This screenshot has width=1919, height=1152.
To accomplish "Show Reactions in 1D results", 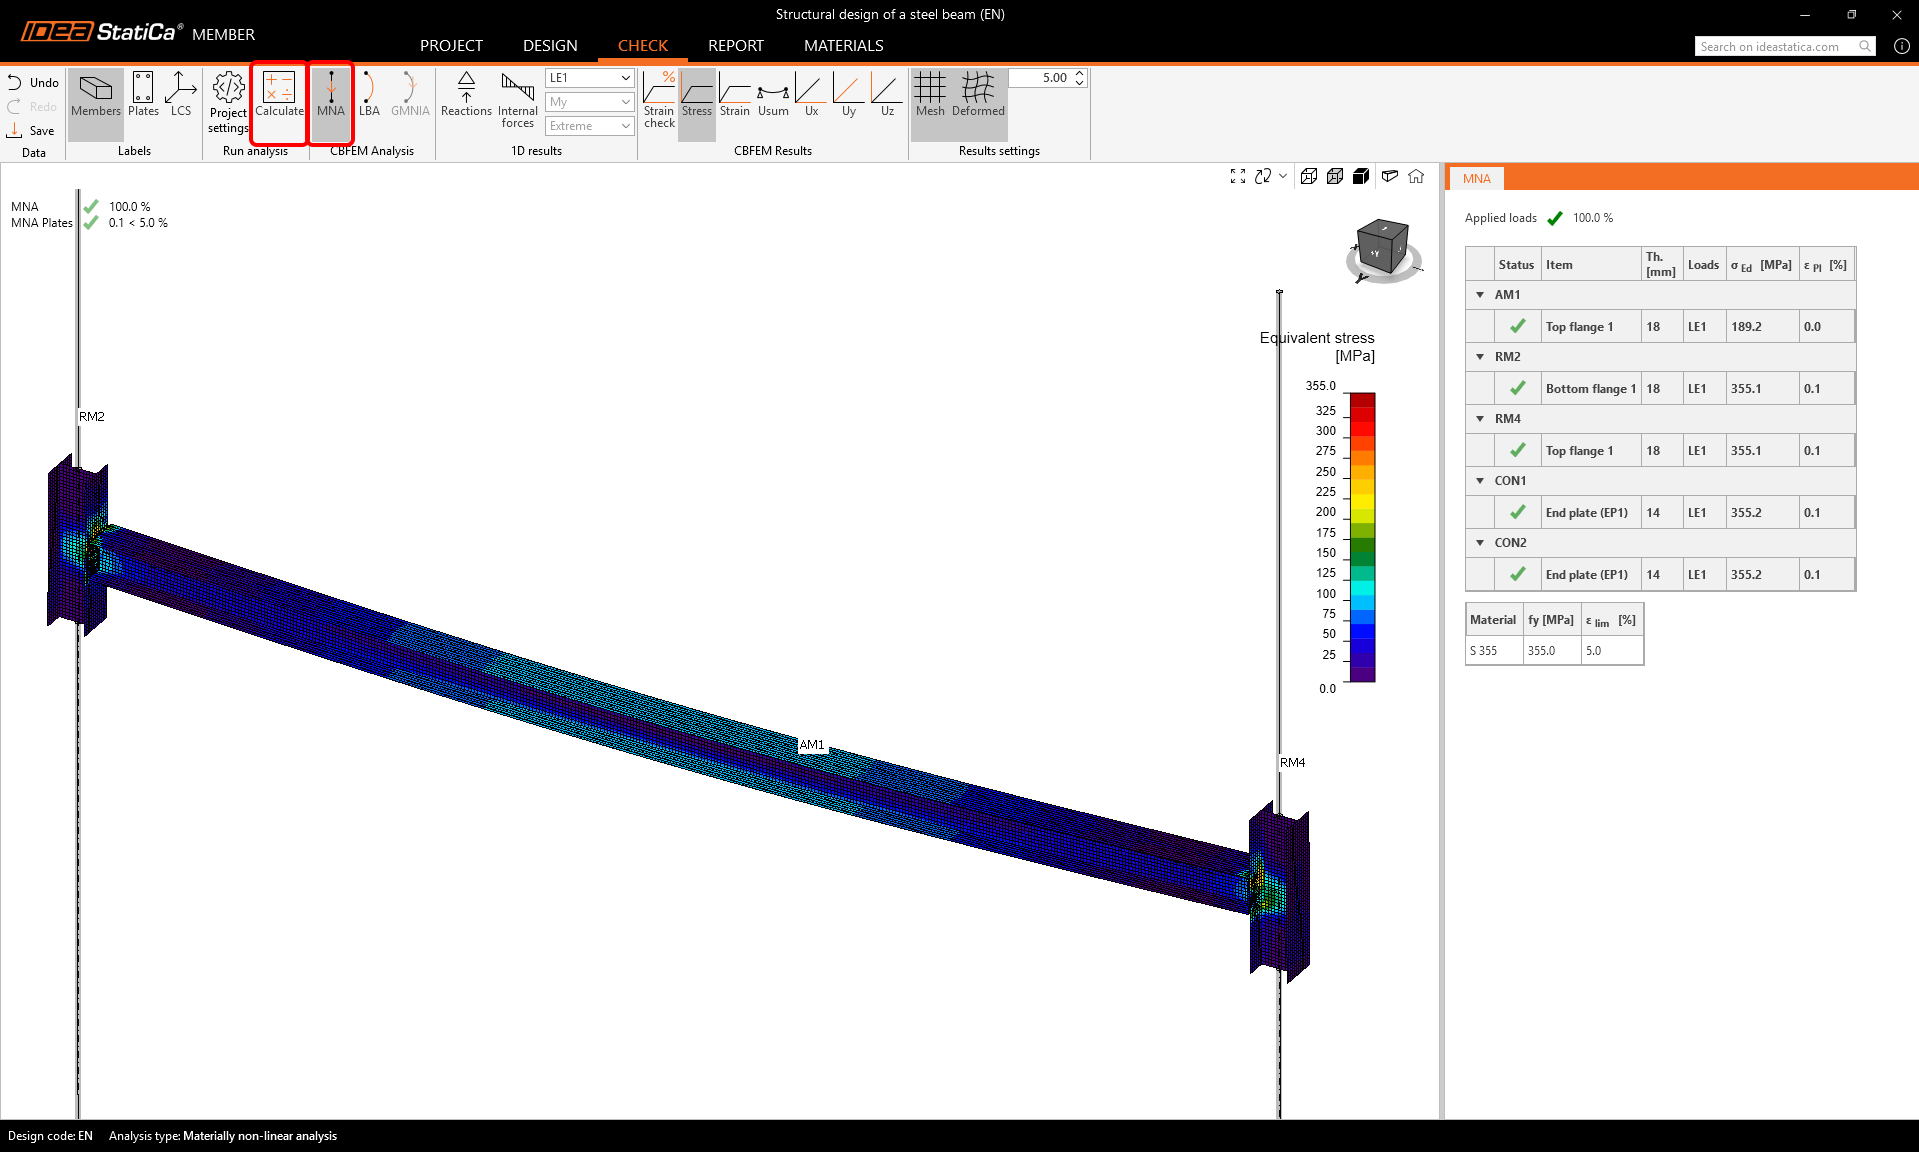I will pos(466,95).
